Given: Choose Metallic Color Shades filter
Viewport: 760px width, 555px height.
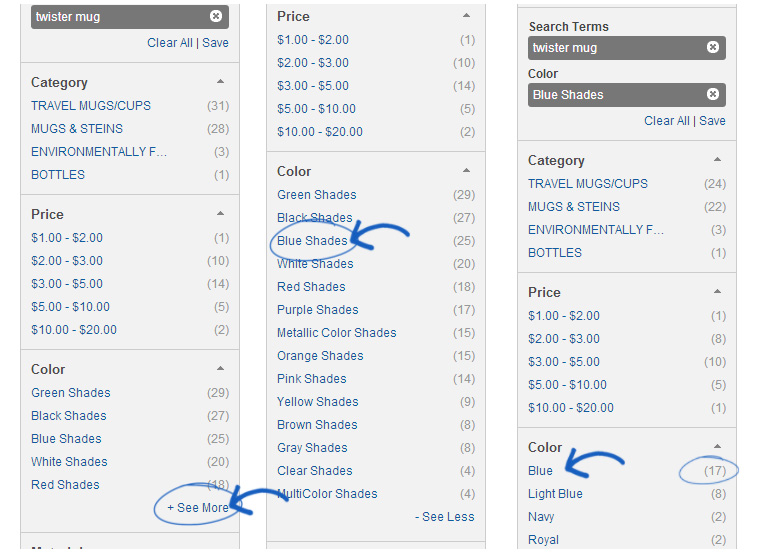Looking at the screenshot, I should tap(336, 333).
